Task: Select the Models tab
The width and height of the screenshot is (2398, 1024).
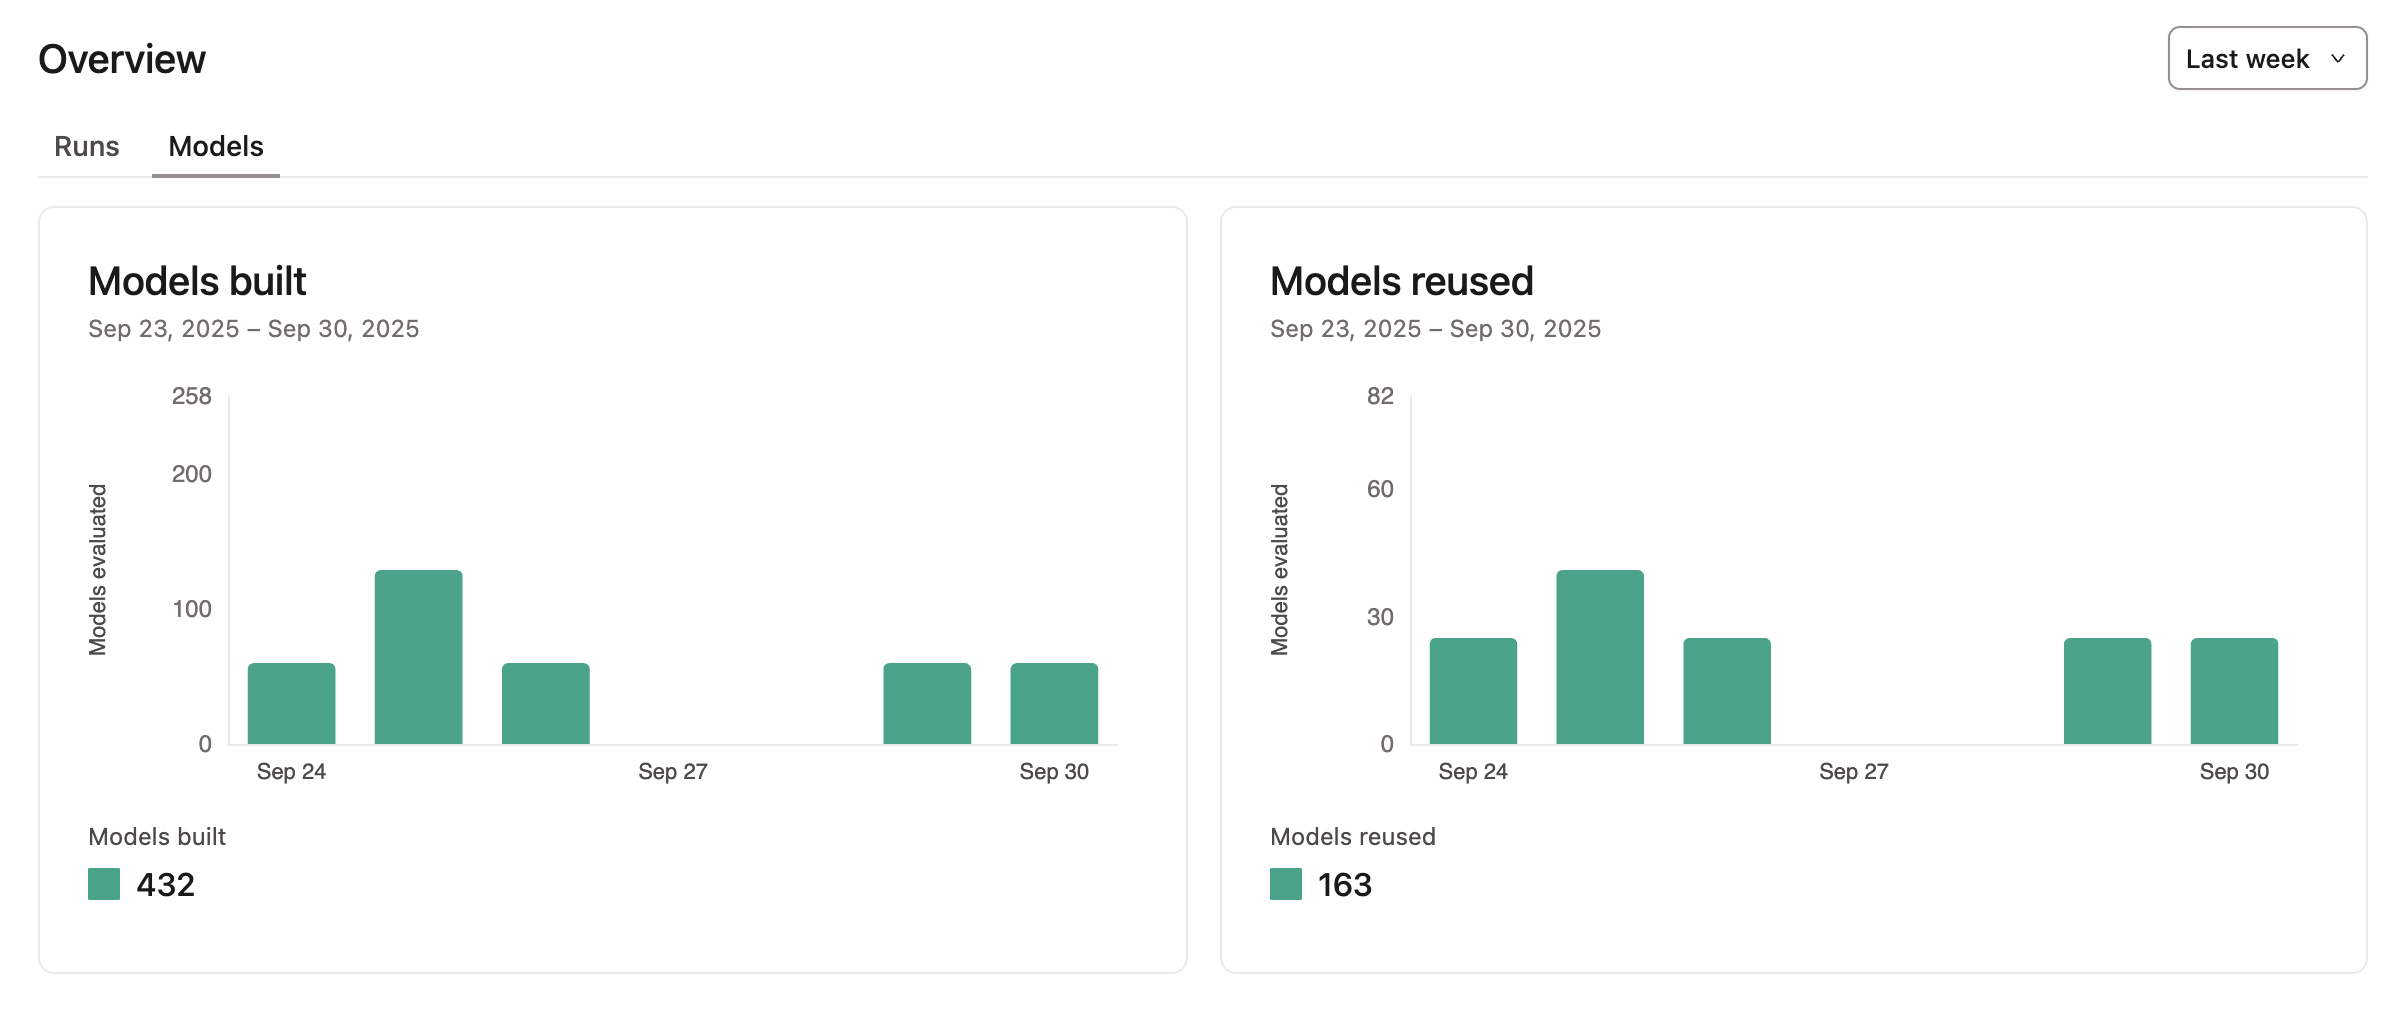Action: (215, 146)
